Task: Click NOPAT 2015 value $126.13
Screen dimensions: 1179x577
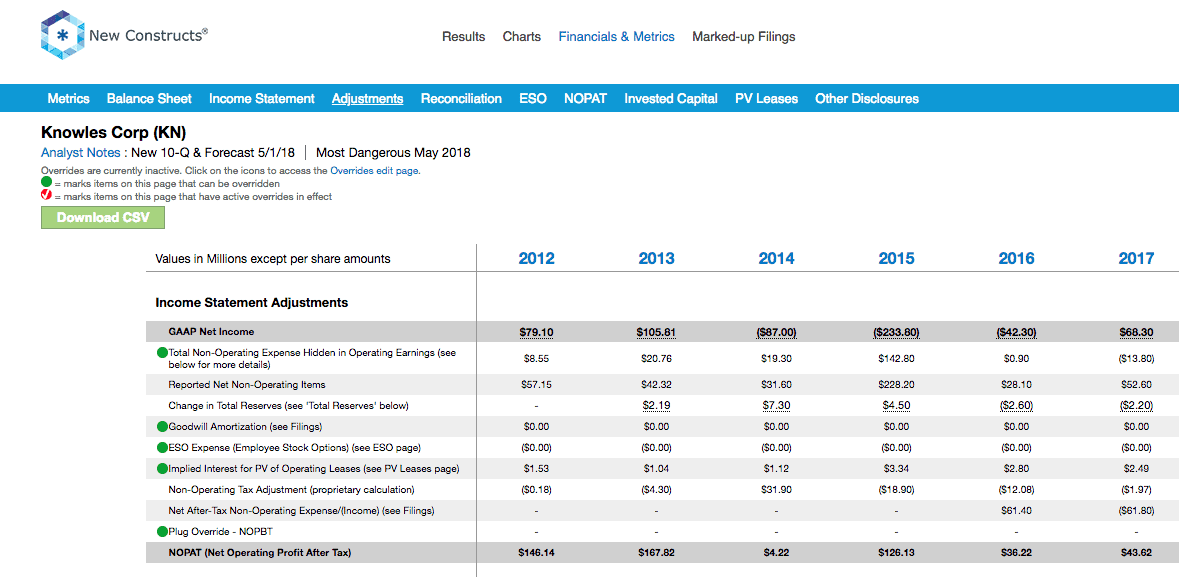Action: (896, 553)
